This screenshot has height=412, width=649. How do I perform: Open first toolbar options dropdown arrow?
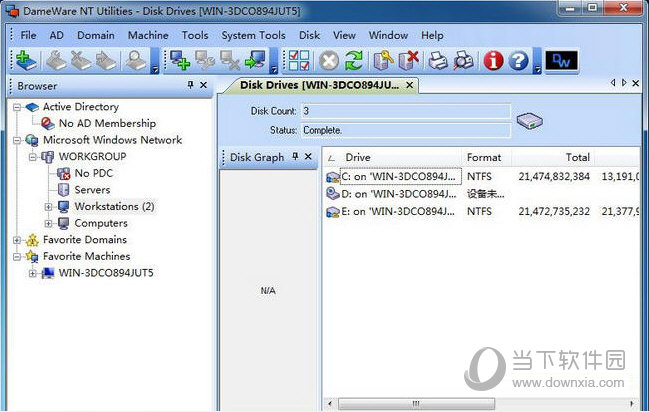pyautogui.click(x=155, y=69)
